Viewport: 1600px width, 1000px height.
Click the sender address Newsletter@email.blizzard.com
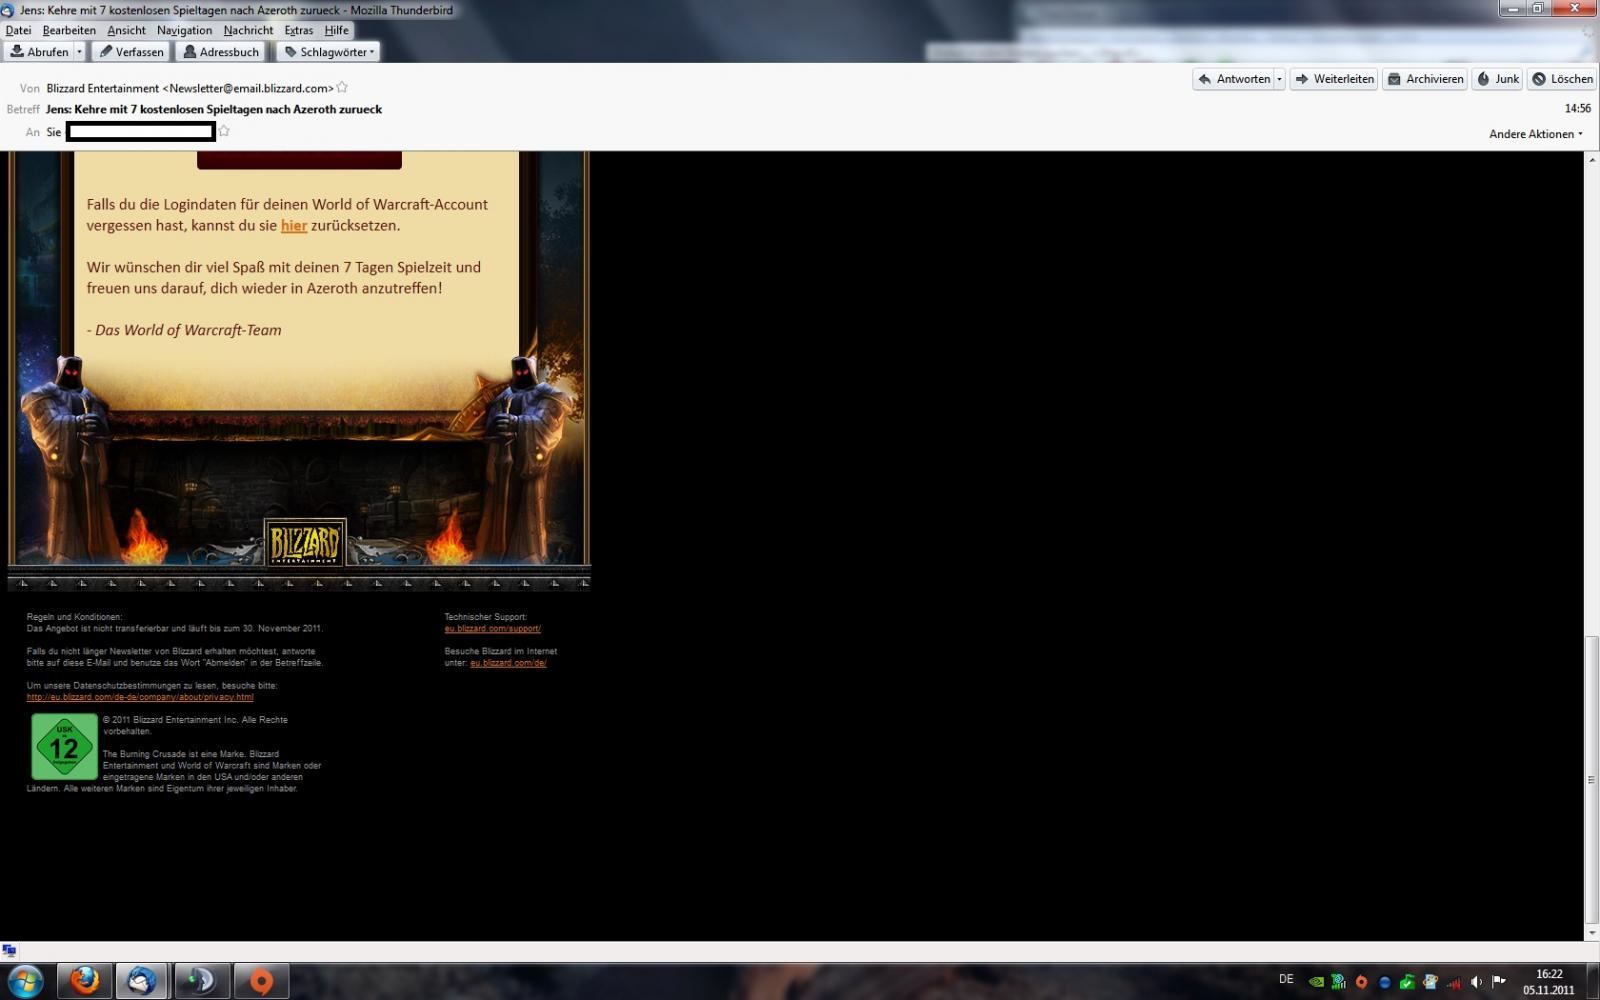coord(248,88)
